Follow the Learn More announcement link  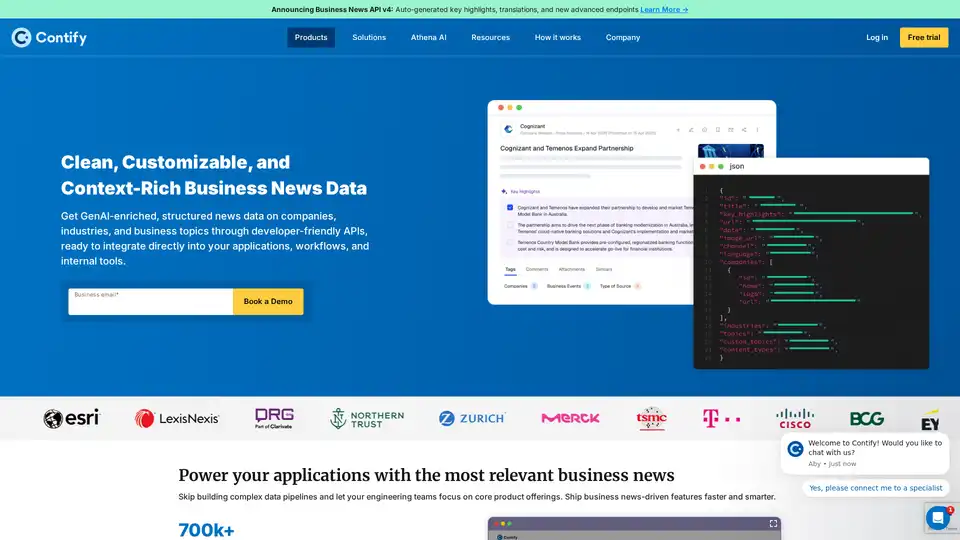pos(664,9)
